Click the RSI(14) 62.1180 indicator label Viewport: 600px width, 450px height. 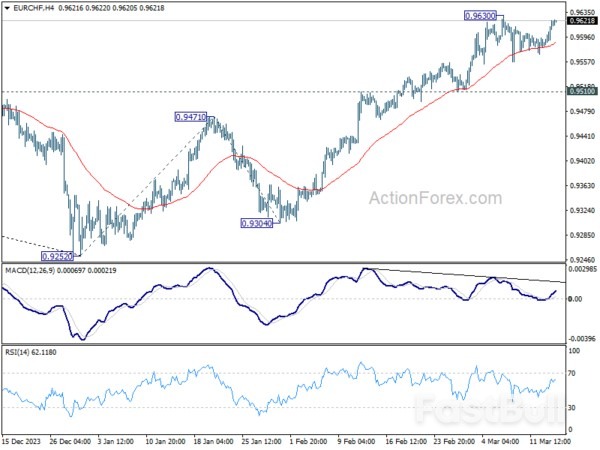(x=31, y=352)
